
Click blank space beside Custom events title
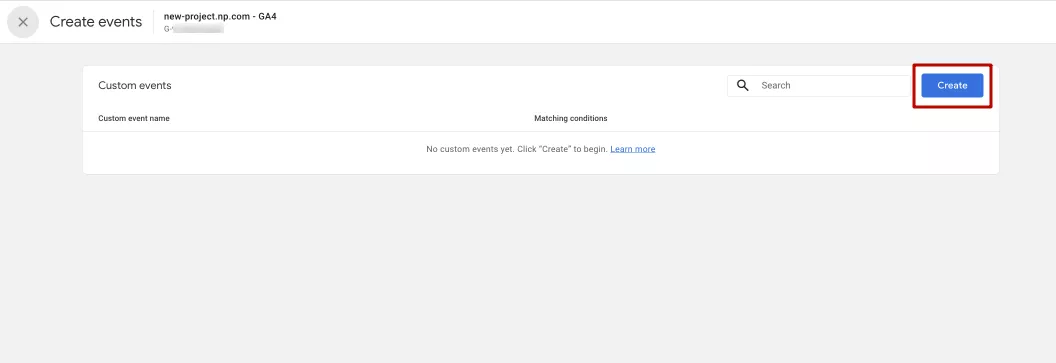pyautogui.click(x=444, y=86)
